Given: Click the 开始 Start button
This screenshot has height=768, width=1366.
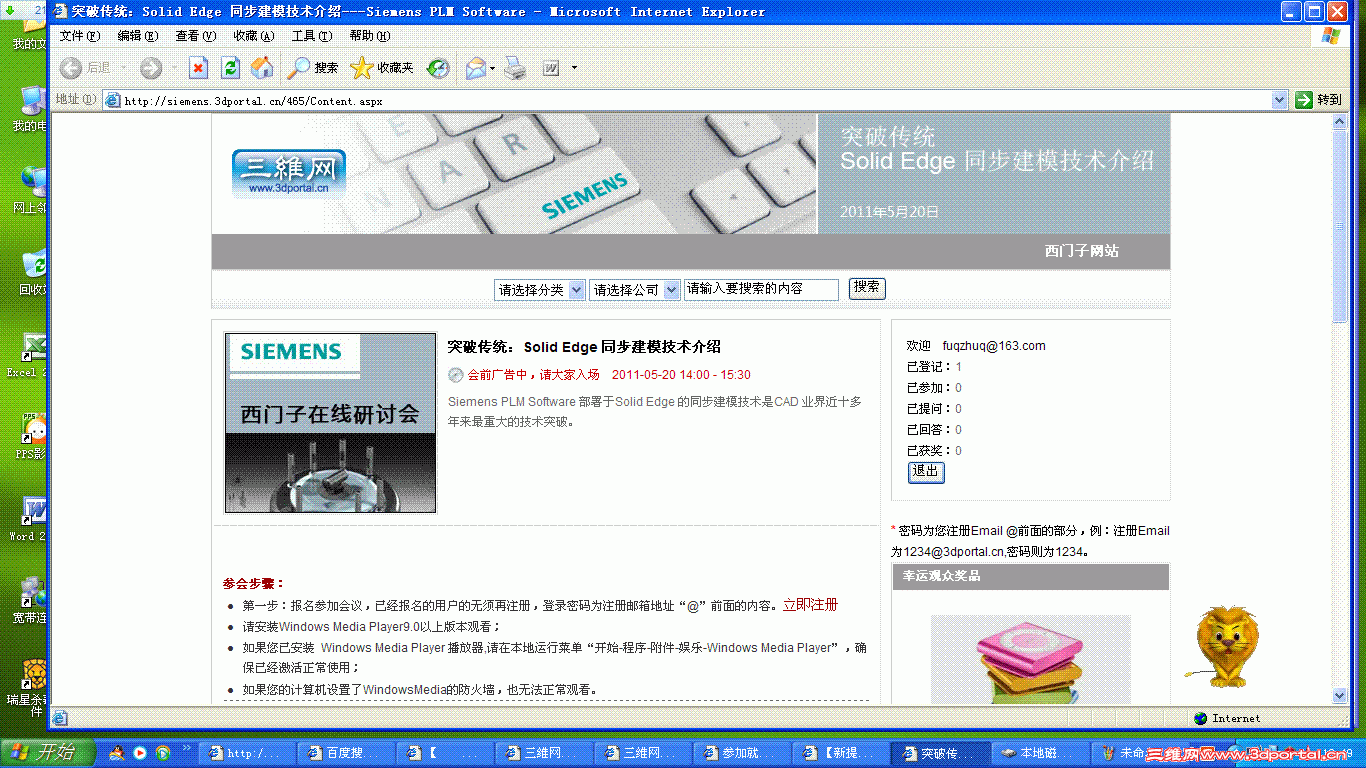Looking at the screenshot, I should point(47,752).
